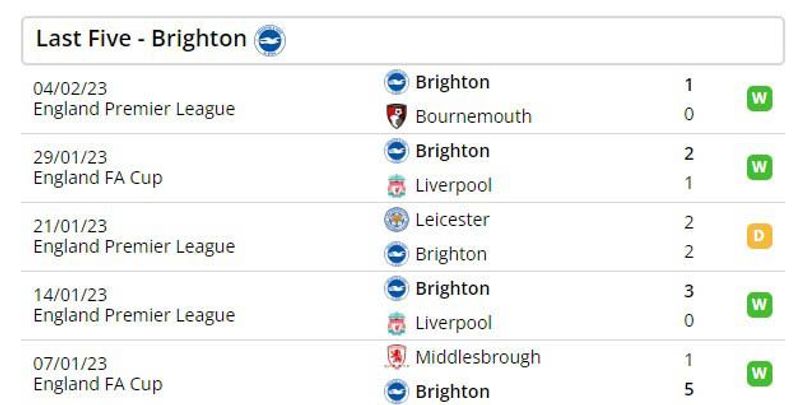This screenshot has width=800, height=405.
Task: Click Brighton's score of 5
Action: (x=689, y=390)
